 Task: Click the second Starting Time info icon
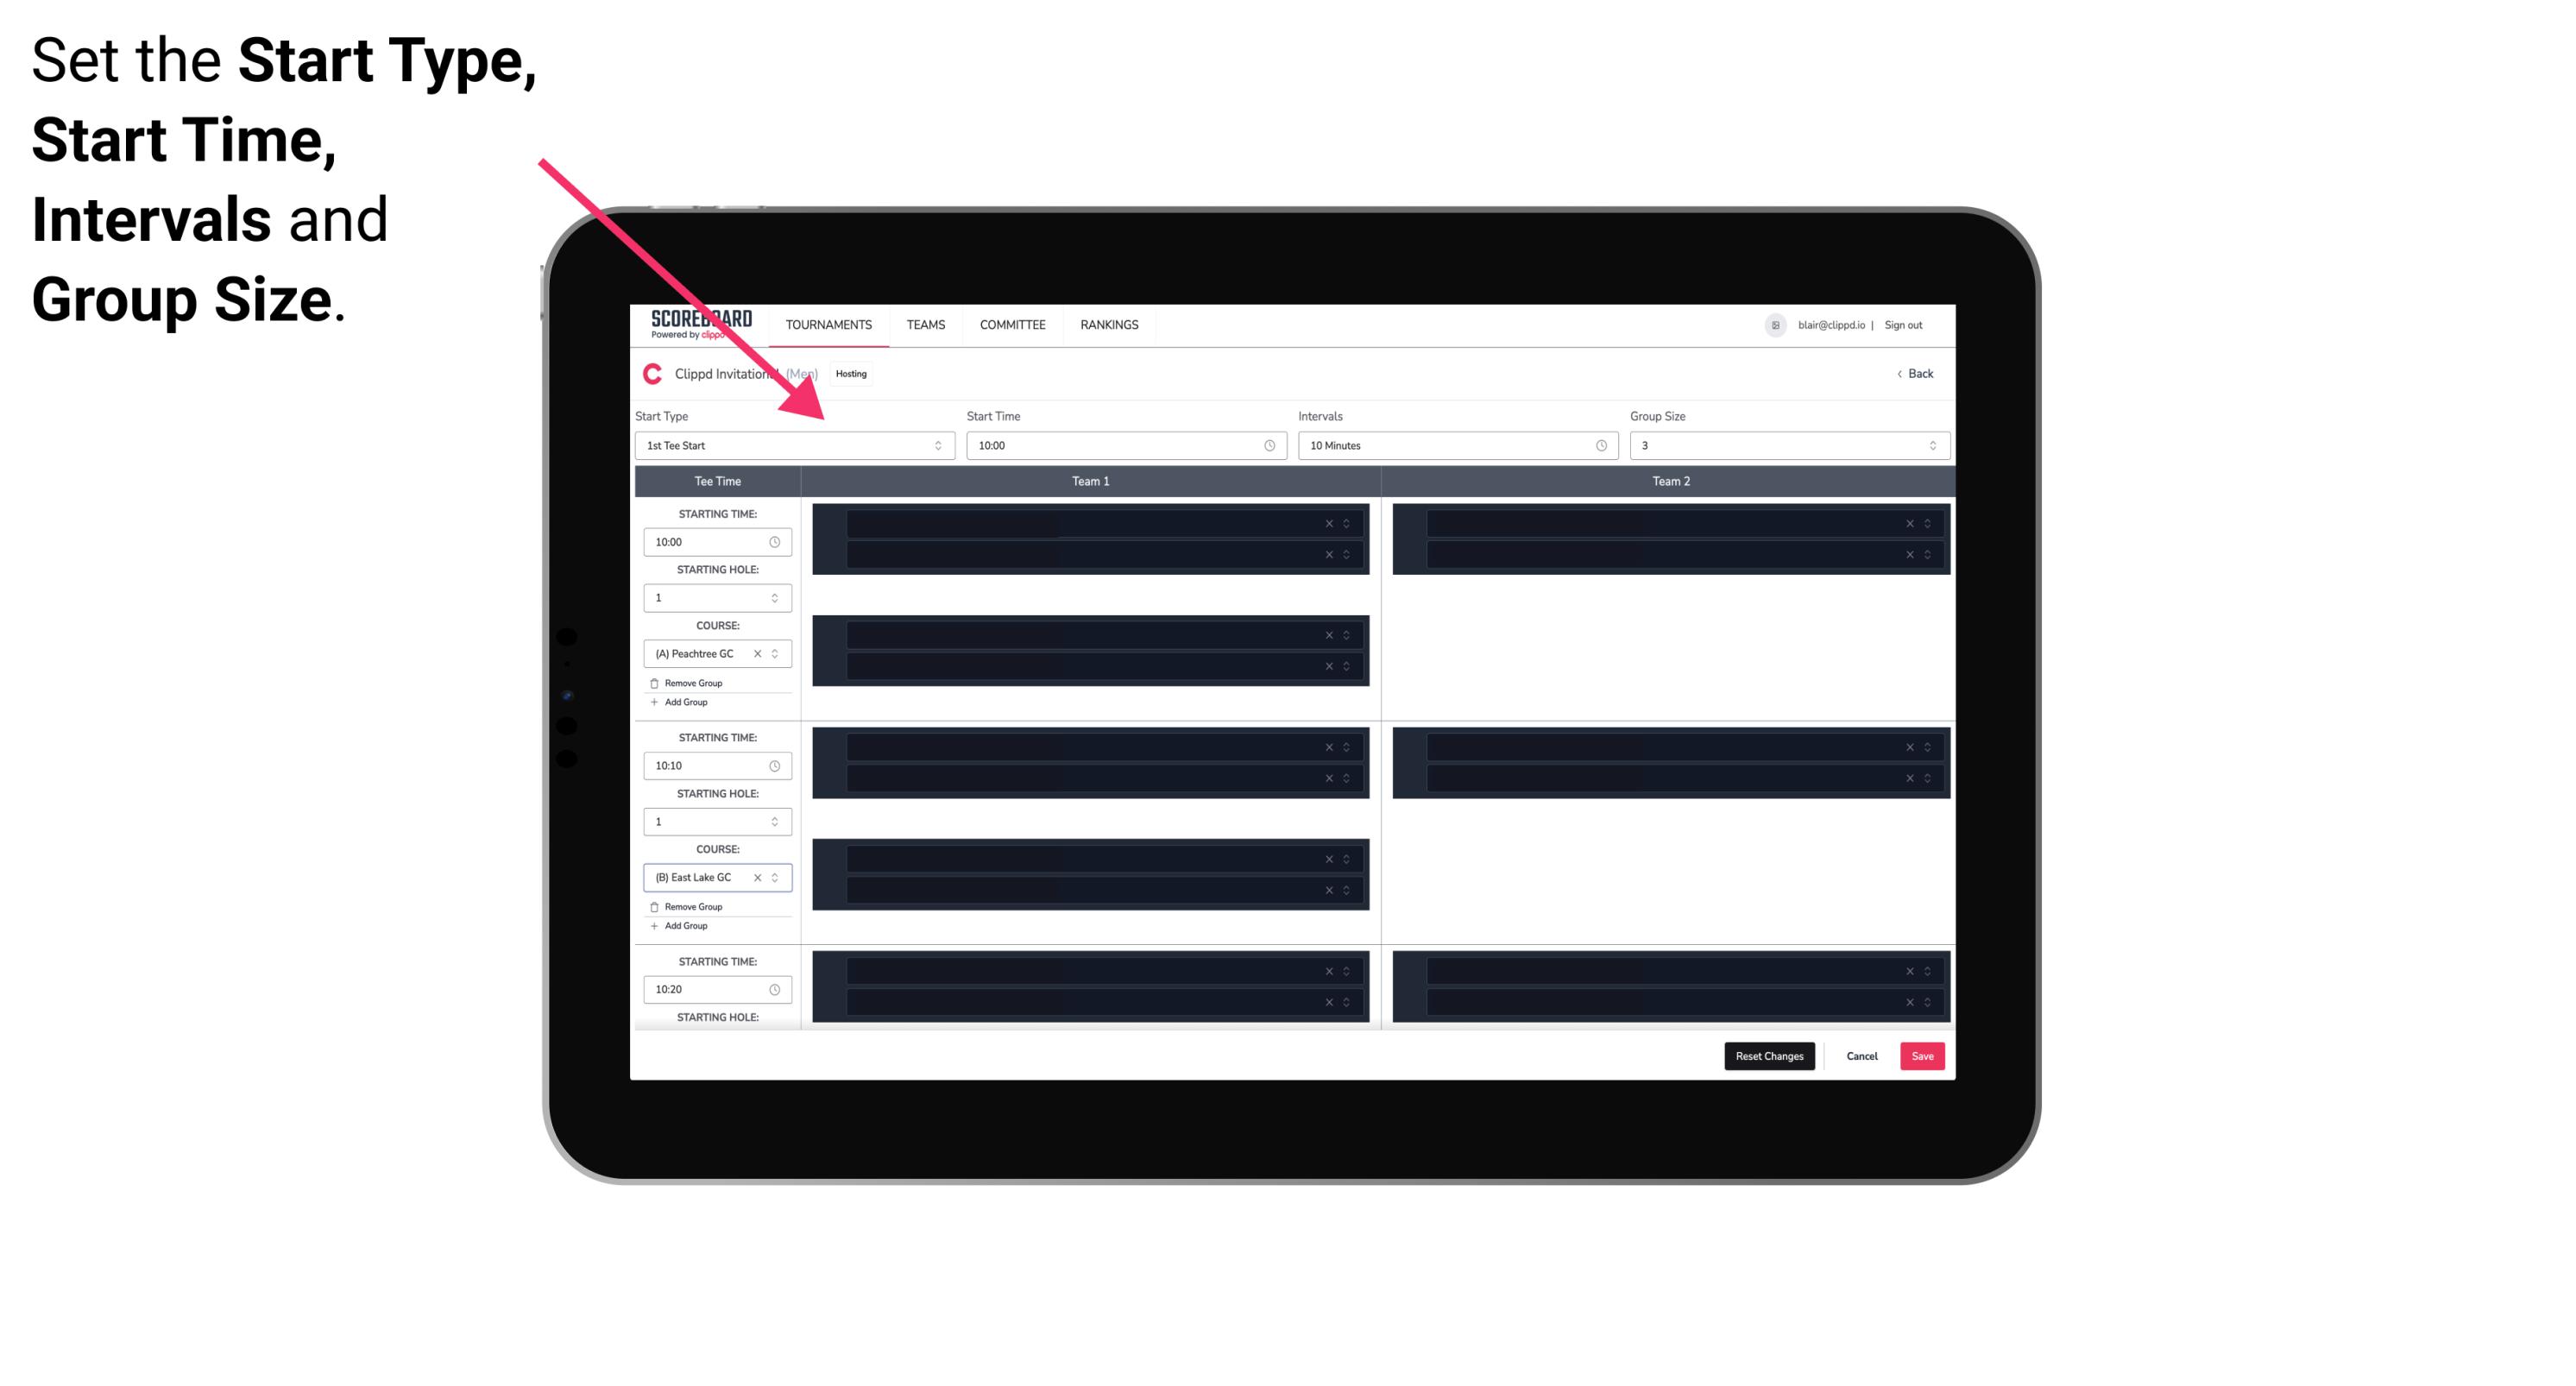[x=778, y=766]
